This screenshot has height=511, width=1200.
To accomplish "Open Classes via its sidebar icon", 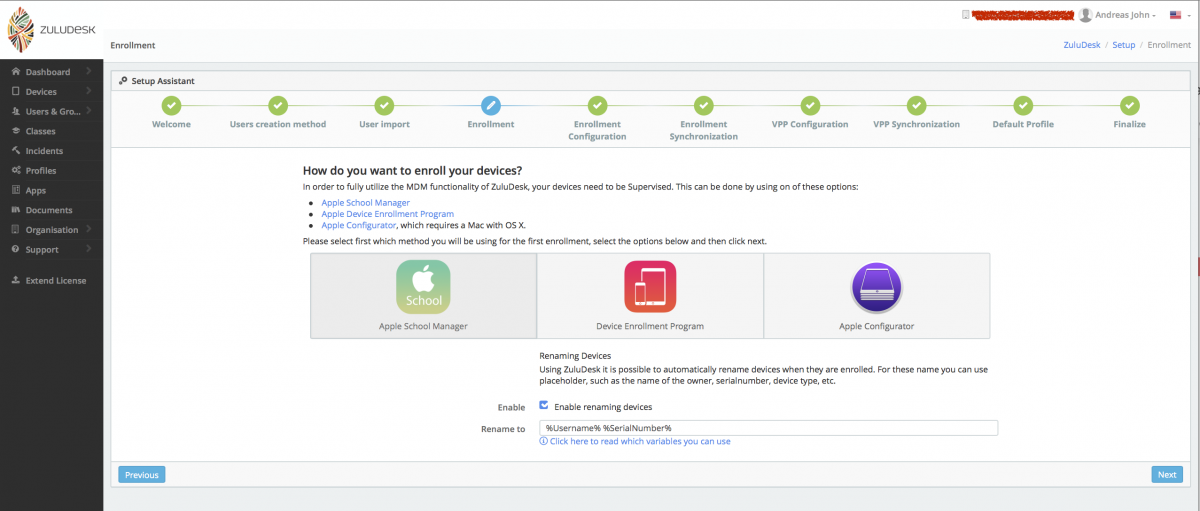I will [x=16, y=131].
